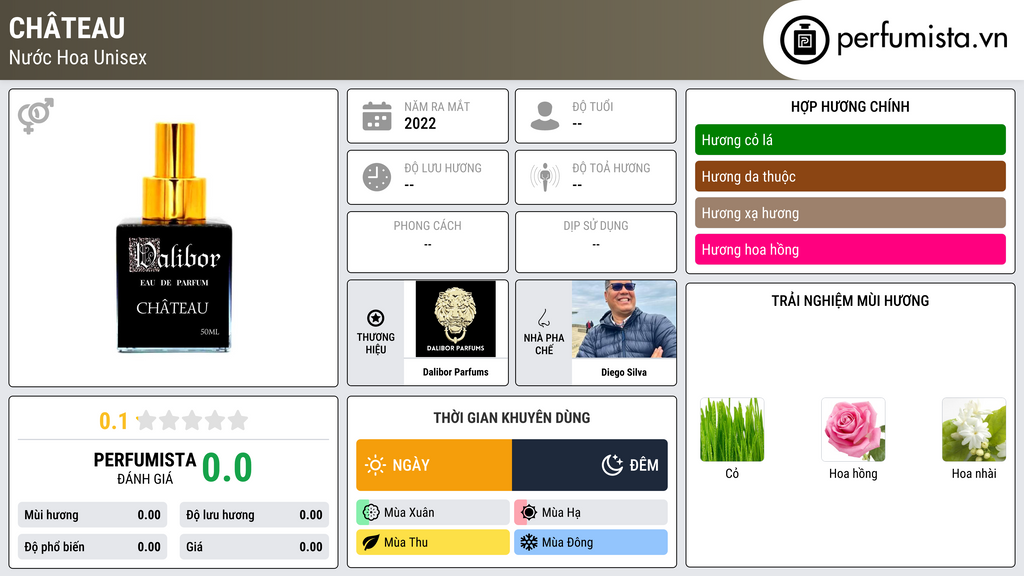Click the perfumista.vn perfume bottle logo icon
This screenshot has height=576, width=1024.
coord(805,40)
